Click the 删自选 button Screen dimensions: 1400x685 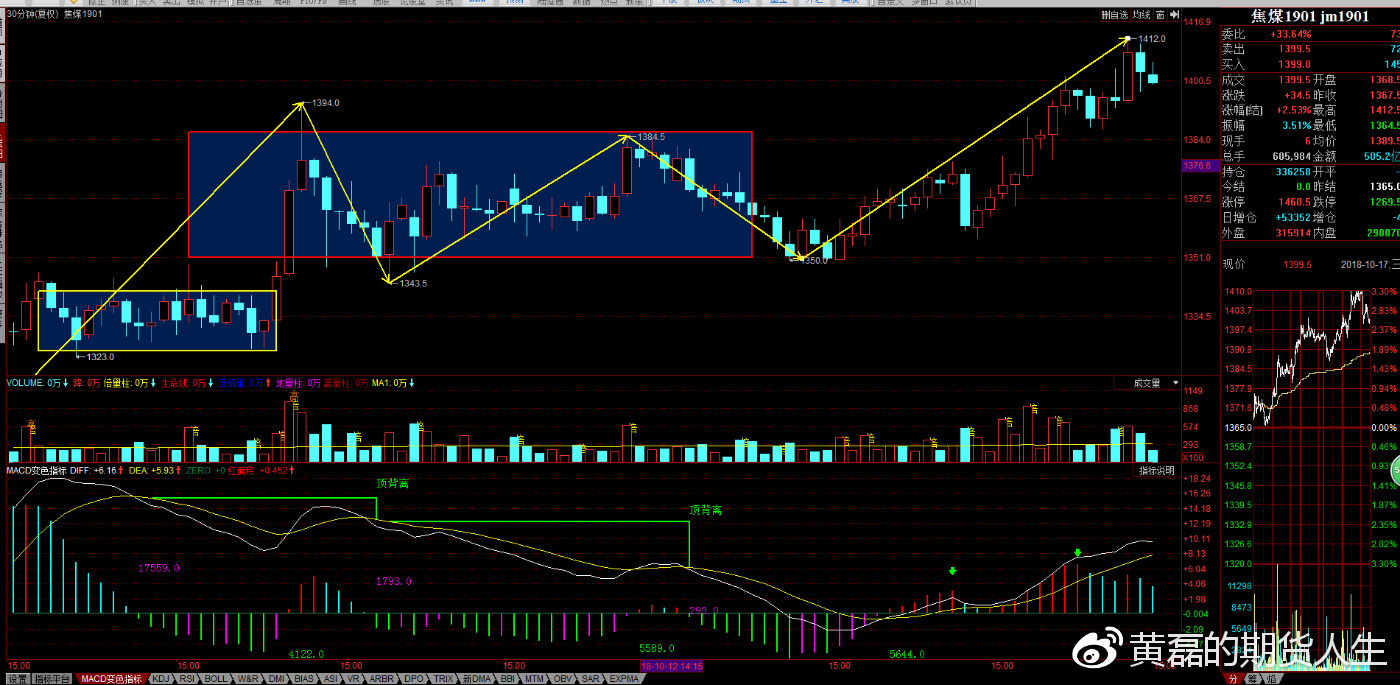click(x=1113, y=15)
